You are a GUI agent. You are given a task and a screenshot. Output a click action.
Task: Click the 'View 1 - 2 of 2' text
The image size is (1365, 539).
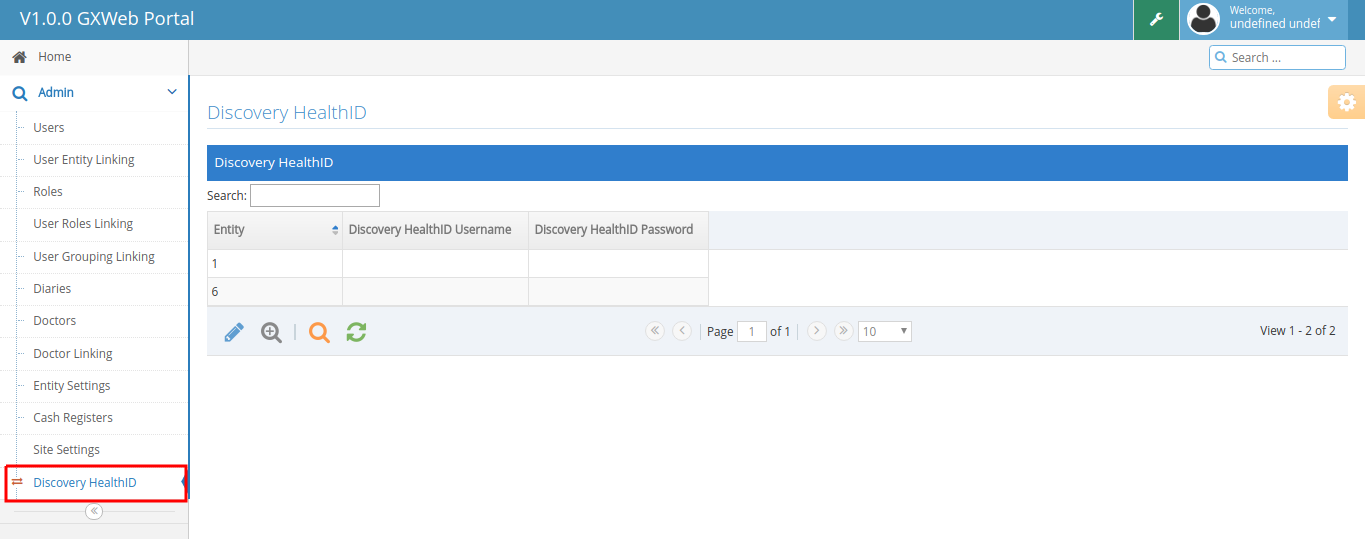(1297, 331)
